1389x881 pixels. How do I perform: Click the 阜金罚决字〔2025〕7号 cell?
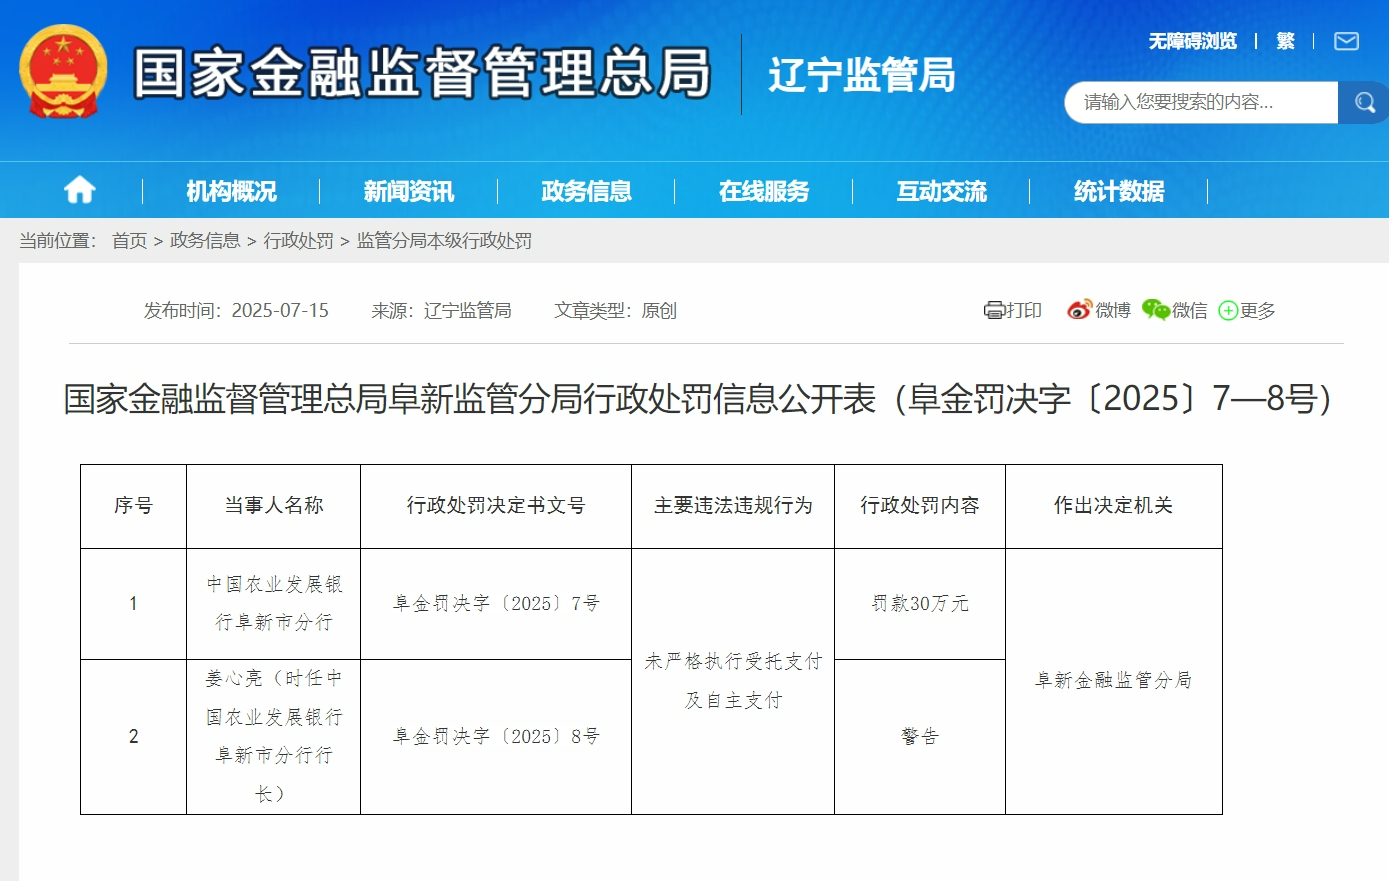pos(496,604)
